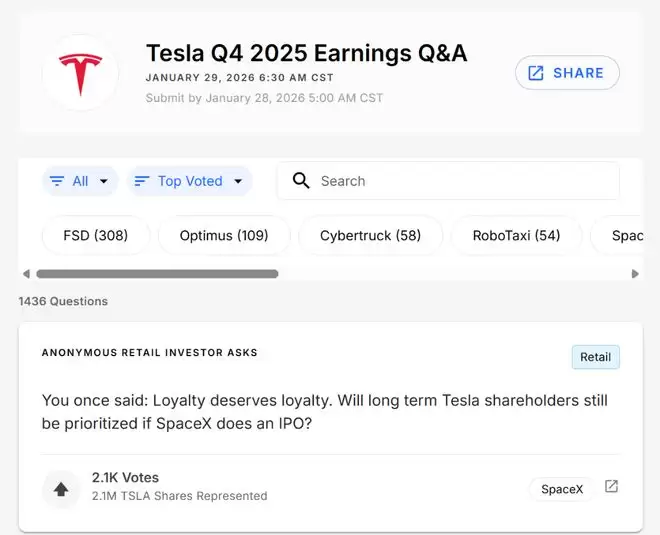This screenshot has width=660, height=535.
Task: Click scroll-left arrow of topic bar
Action: (26, 273)
